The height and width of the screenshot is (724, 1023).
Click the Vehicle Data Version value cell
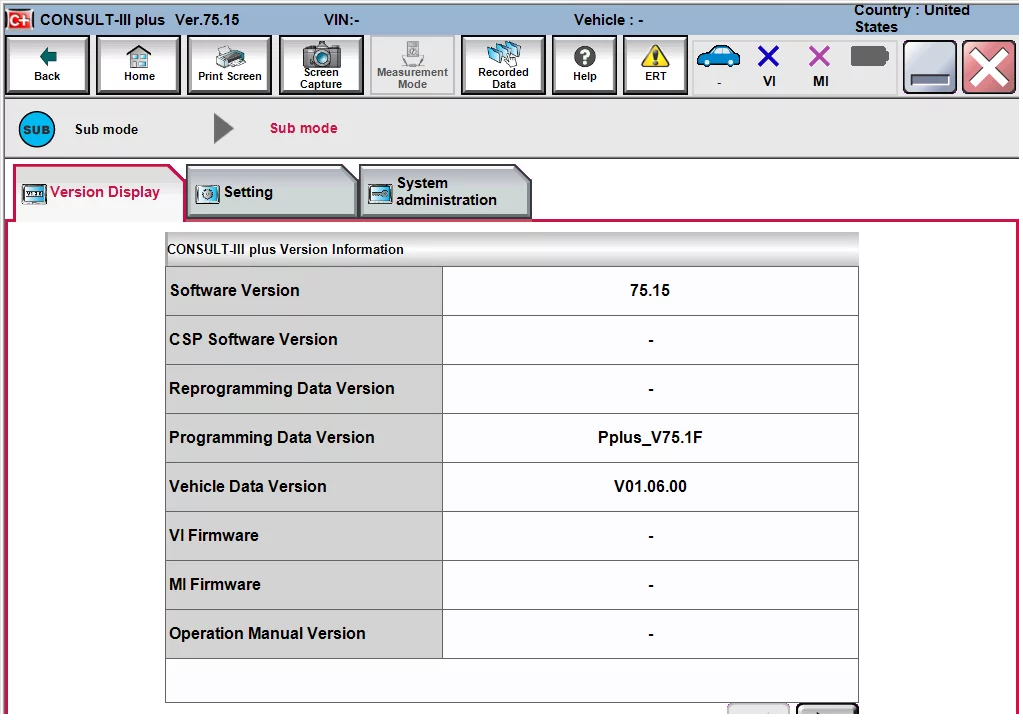tap(650, 486)
